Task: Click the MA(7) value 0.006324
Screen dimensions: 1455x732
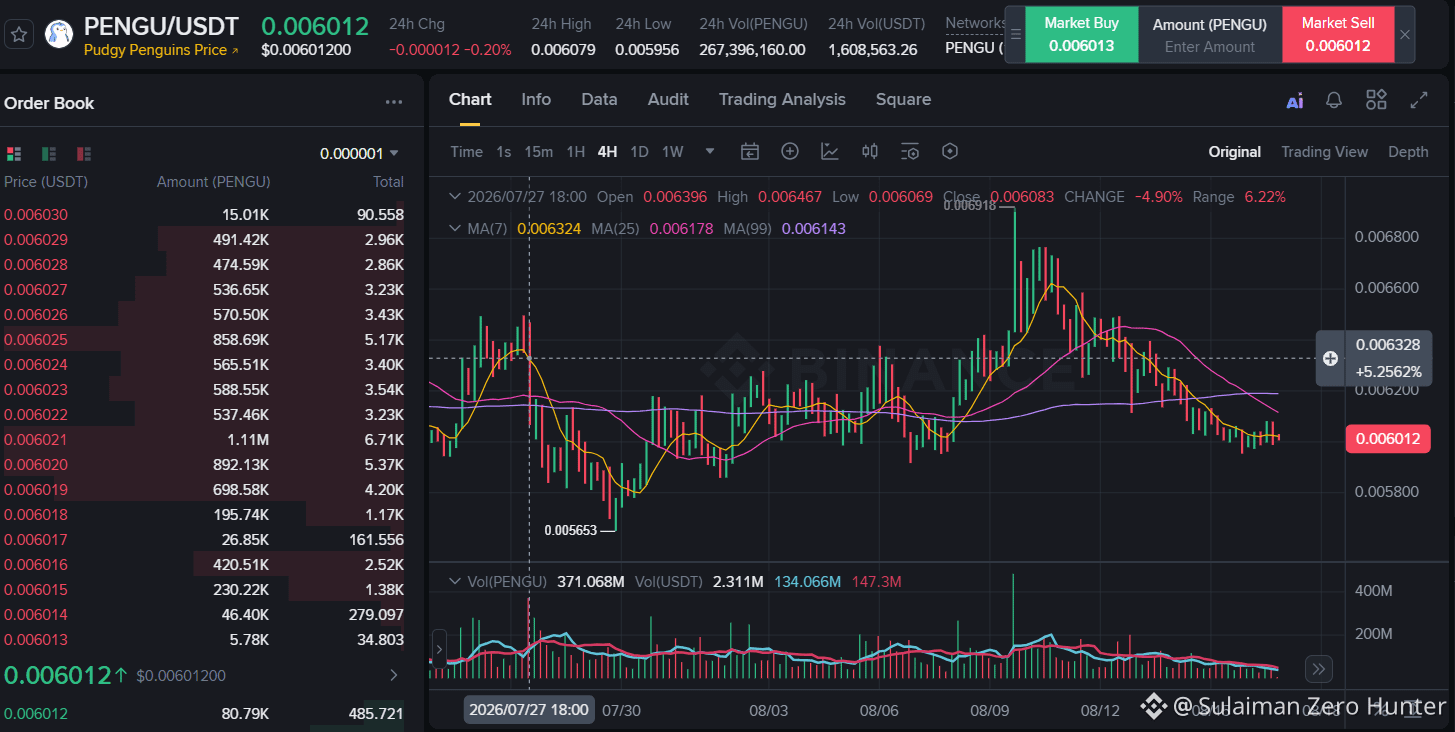Action: point(547,229)
